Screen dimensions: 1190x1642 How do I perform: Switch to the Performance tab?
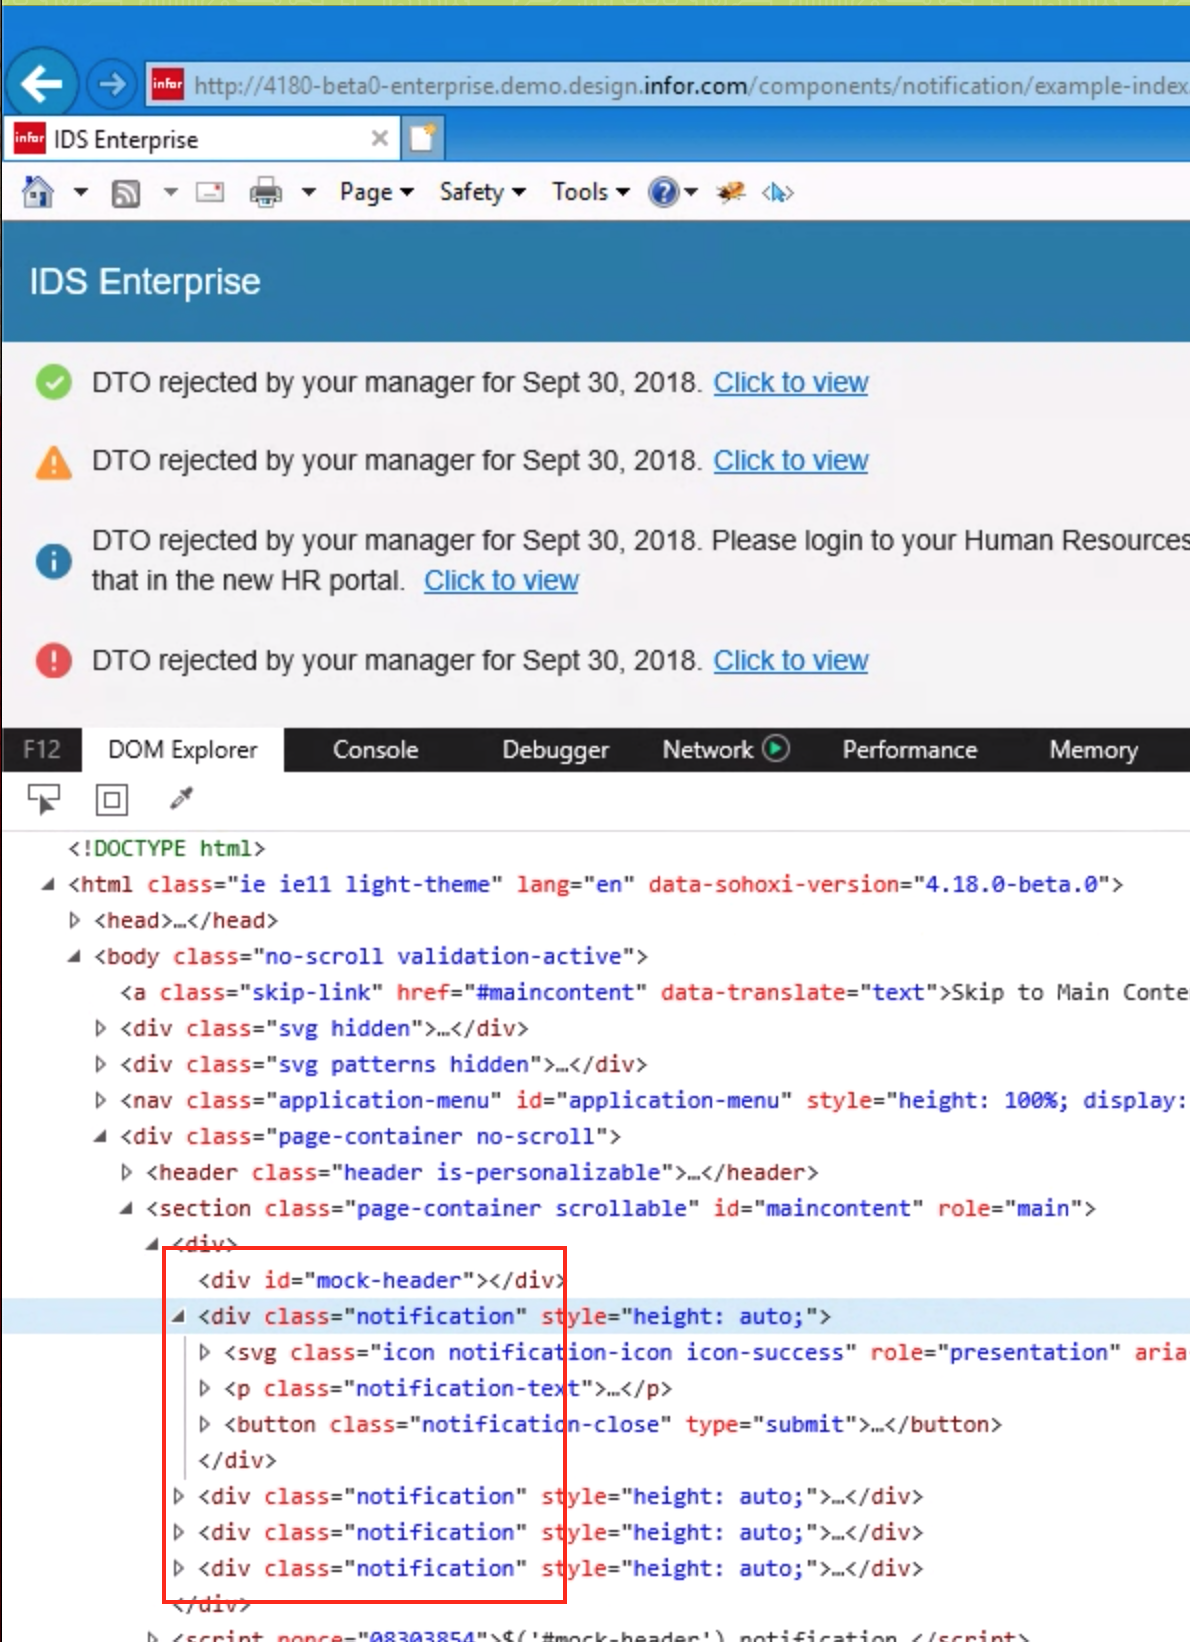click(x=909, y=750)
